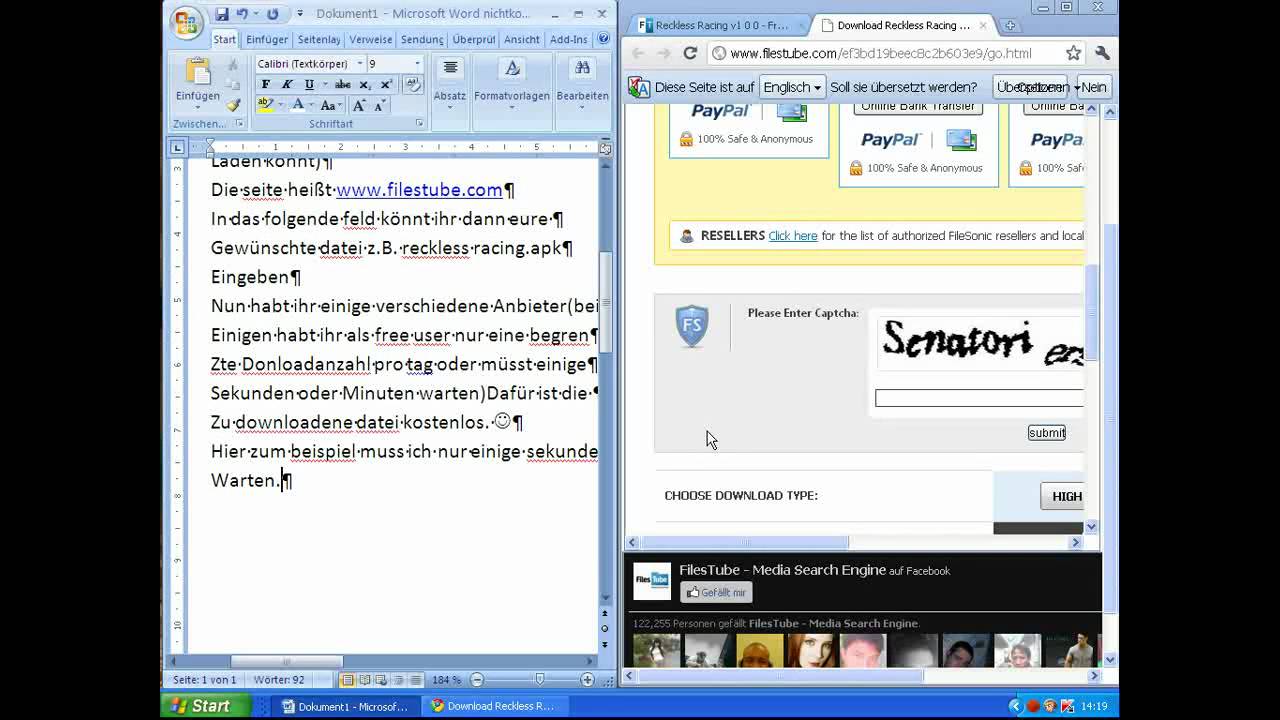The width and height of the screenshot is (1280, 720).
Task: Open the Englisch language dropdown in translate bar
Action: [x=791, y=87]
